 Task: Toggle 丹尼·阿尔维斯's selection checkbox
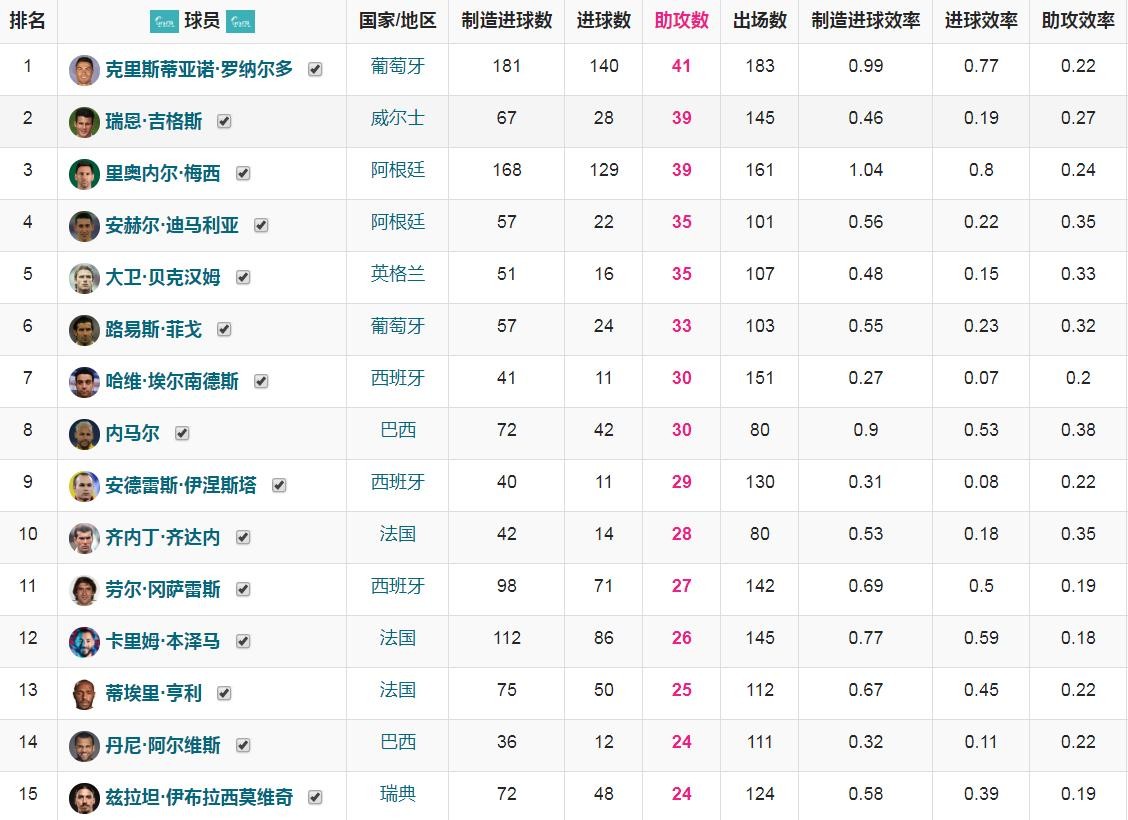pyautogui.click(x=243, y=746)
